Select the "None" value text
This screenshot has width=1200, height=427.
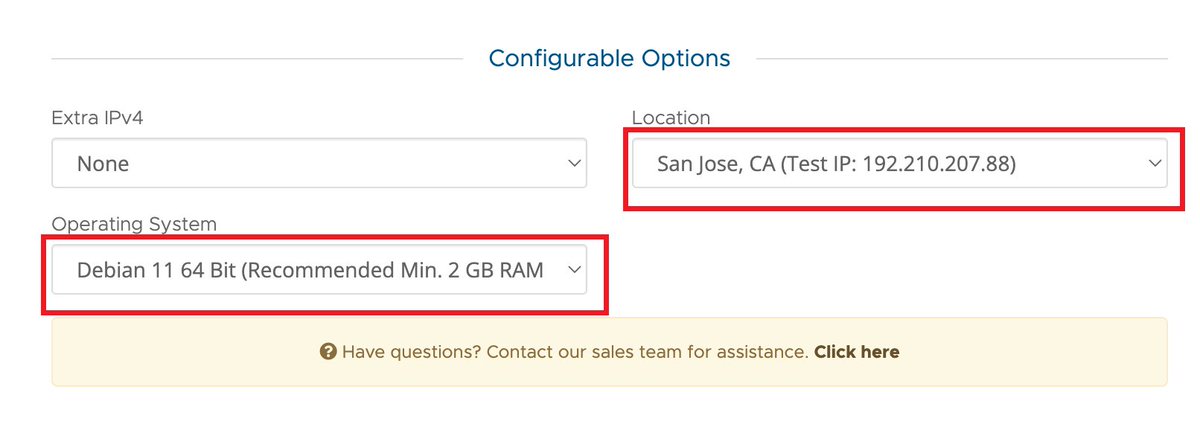tap(103, 163)
